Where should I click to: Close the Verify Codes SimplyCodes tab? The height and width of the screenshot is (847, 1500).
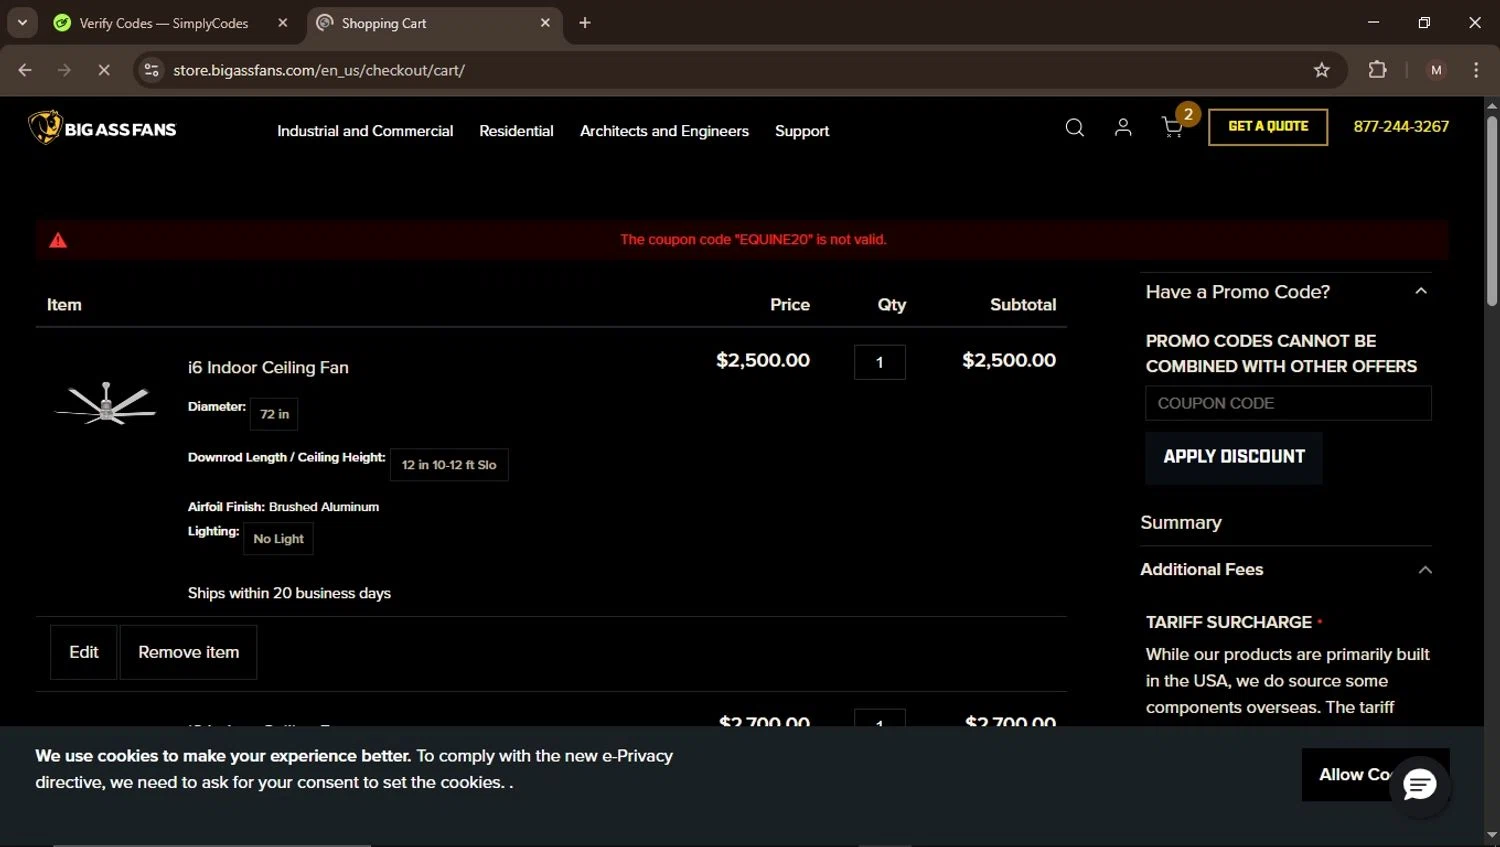283,23
